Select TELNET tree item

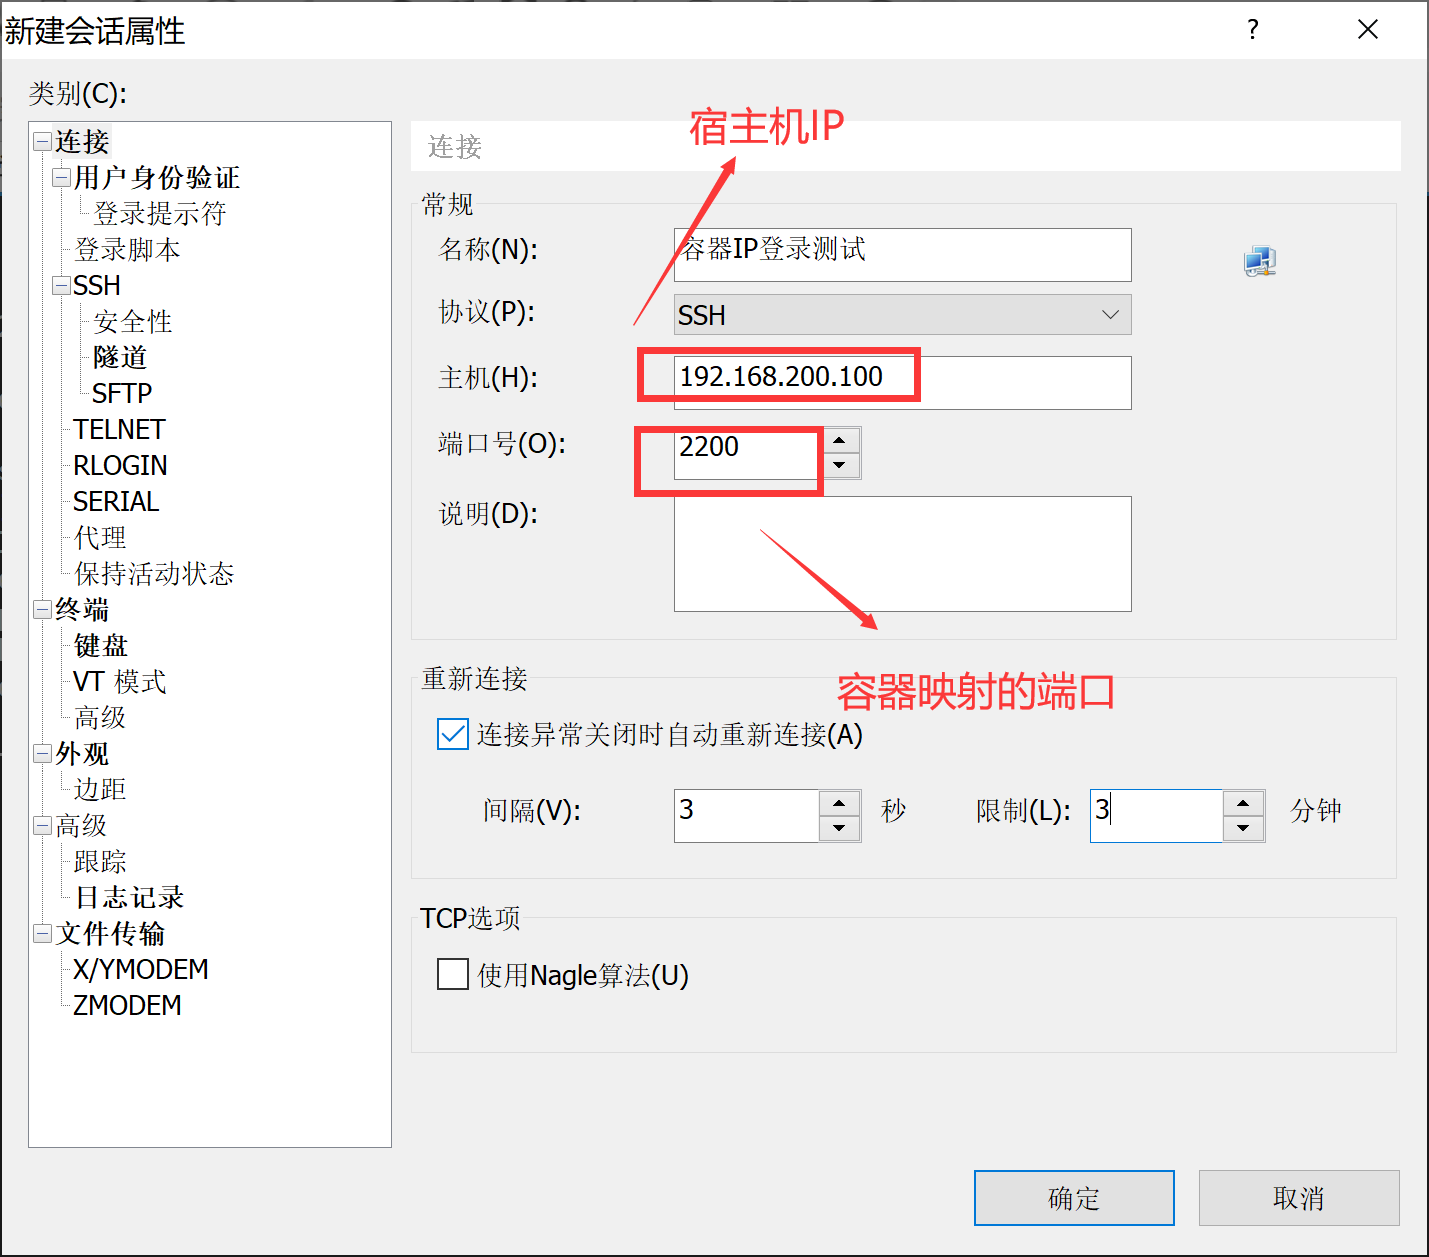119,430
